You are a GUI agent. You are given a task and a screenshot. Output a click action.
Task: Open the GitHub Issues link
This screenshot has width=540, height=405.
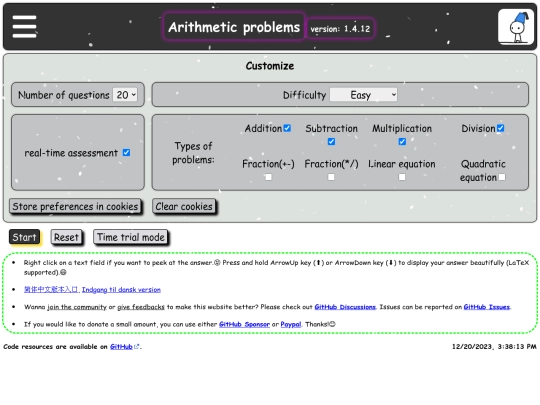(x=487, y=307)
